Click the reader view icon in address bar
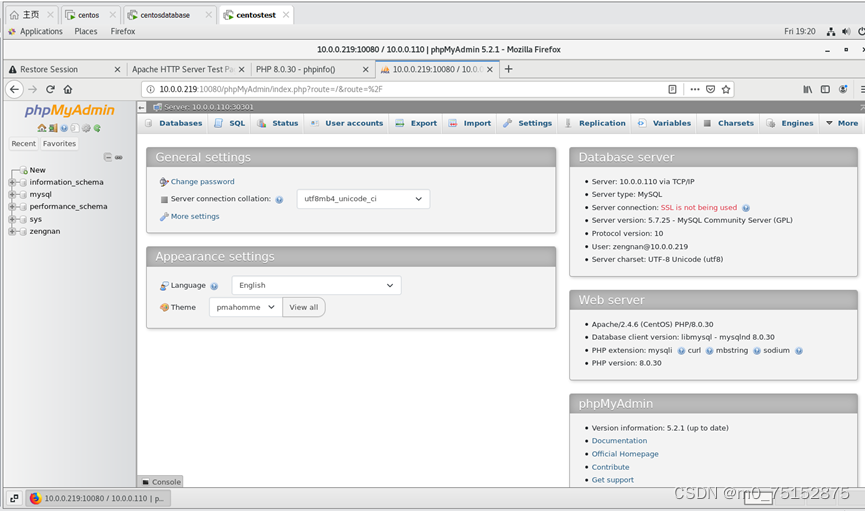The height and width of the screenshot is (511, 865). (x=672, y=89)
